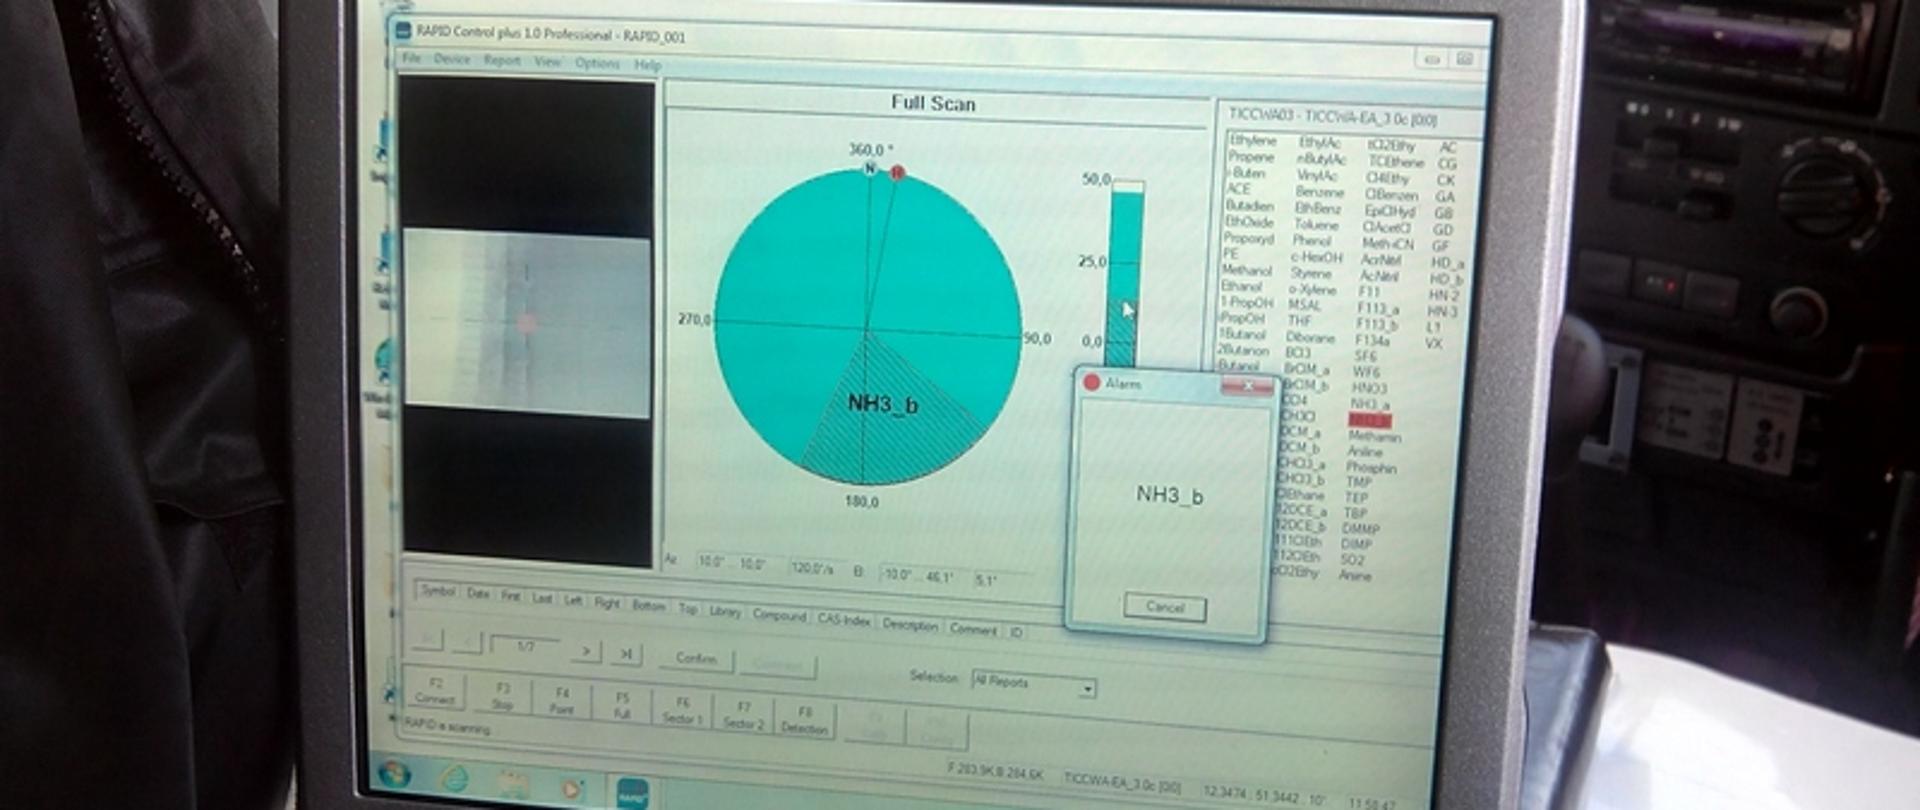Go to next report with > button
This screenshot has width=1920, height=810.
586,652
